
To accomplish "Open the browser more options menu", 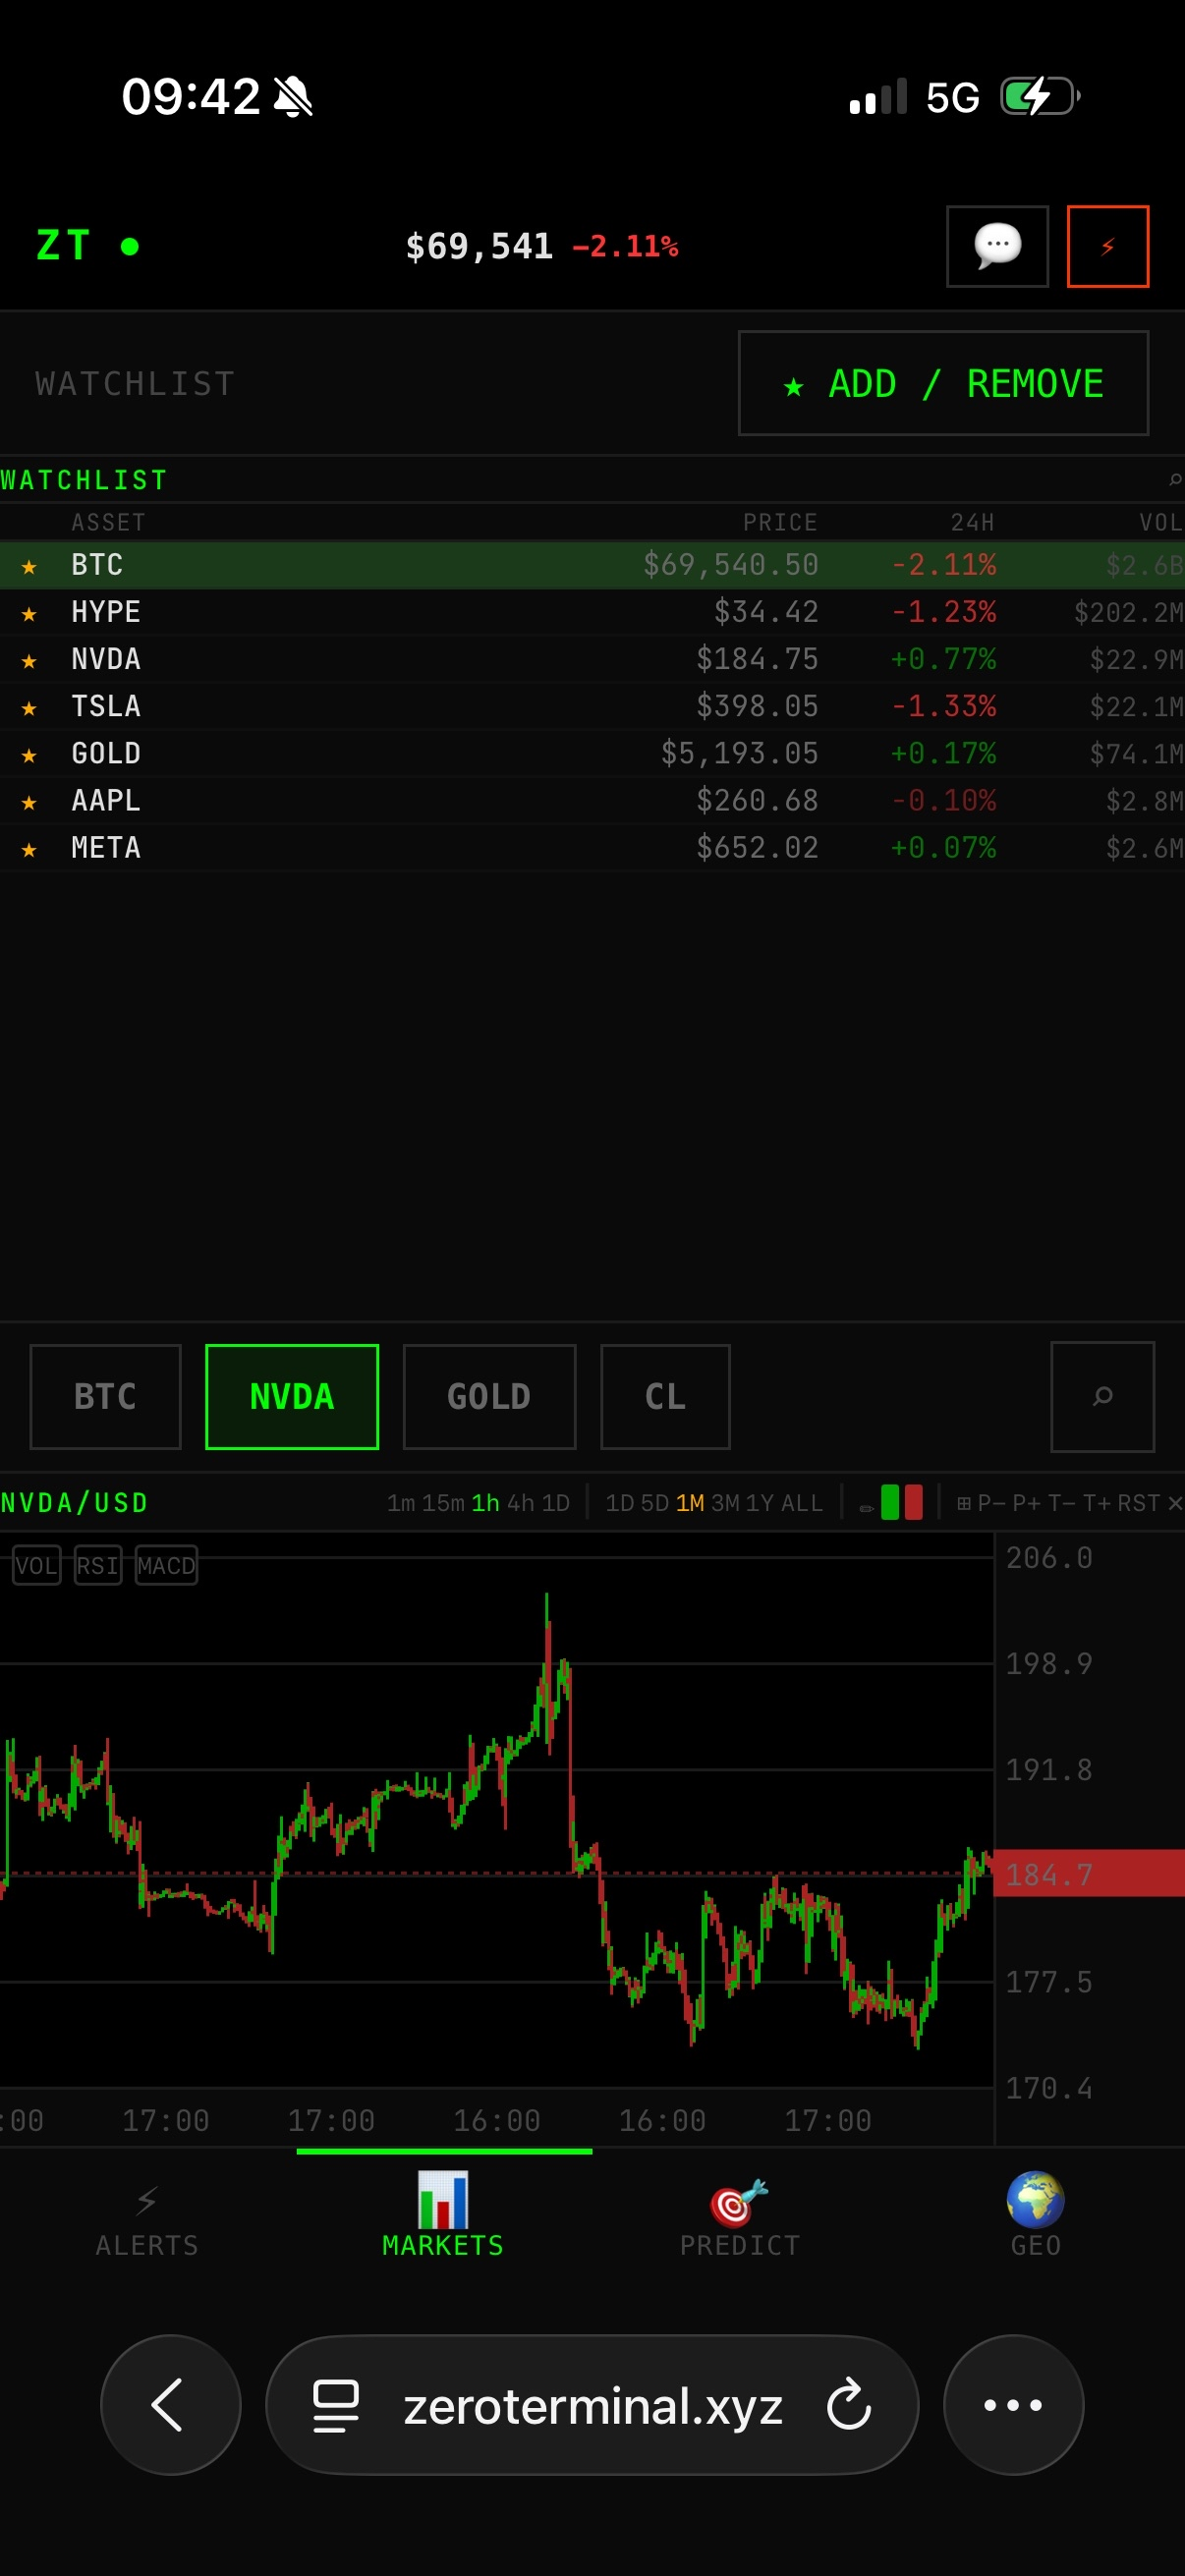I will click(1013, 2405).
